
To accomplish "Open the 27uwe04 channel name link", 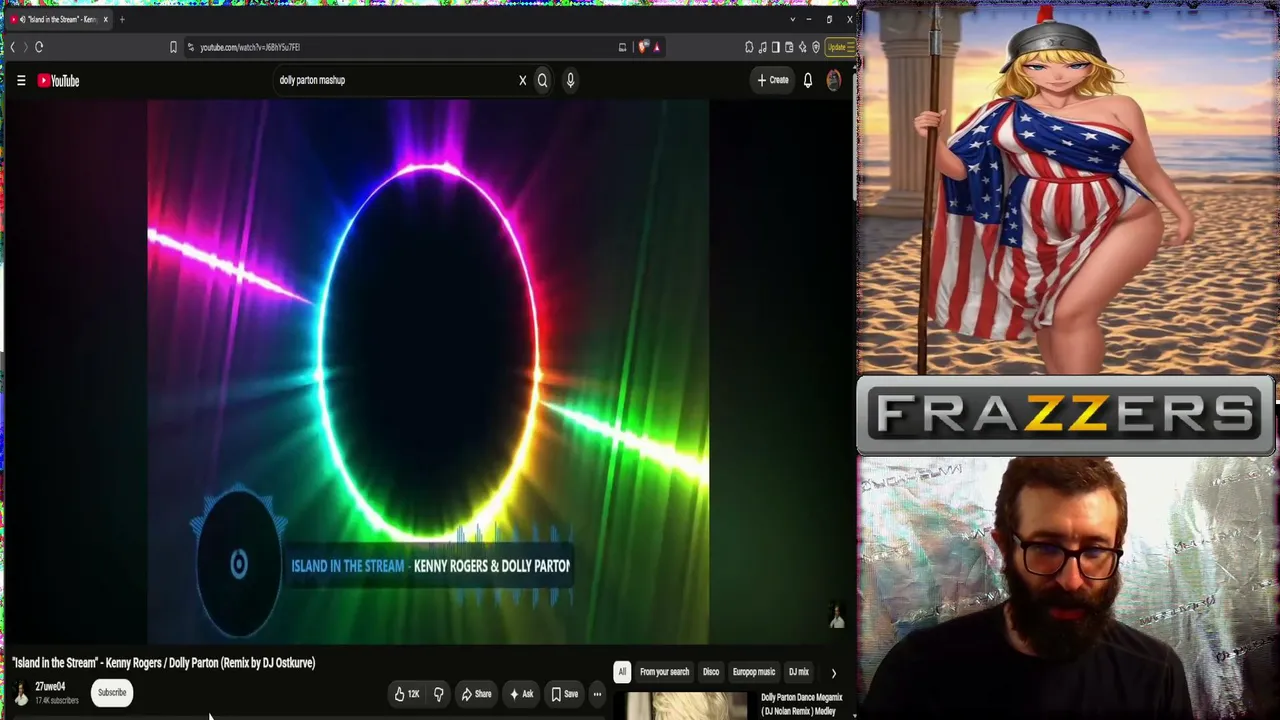I will coord(50,687).
